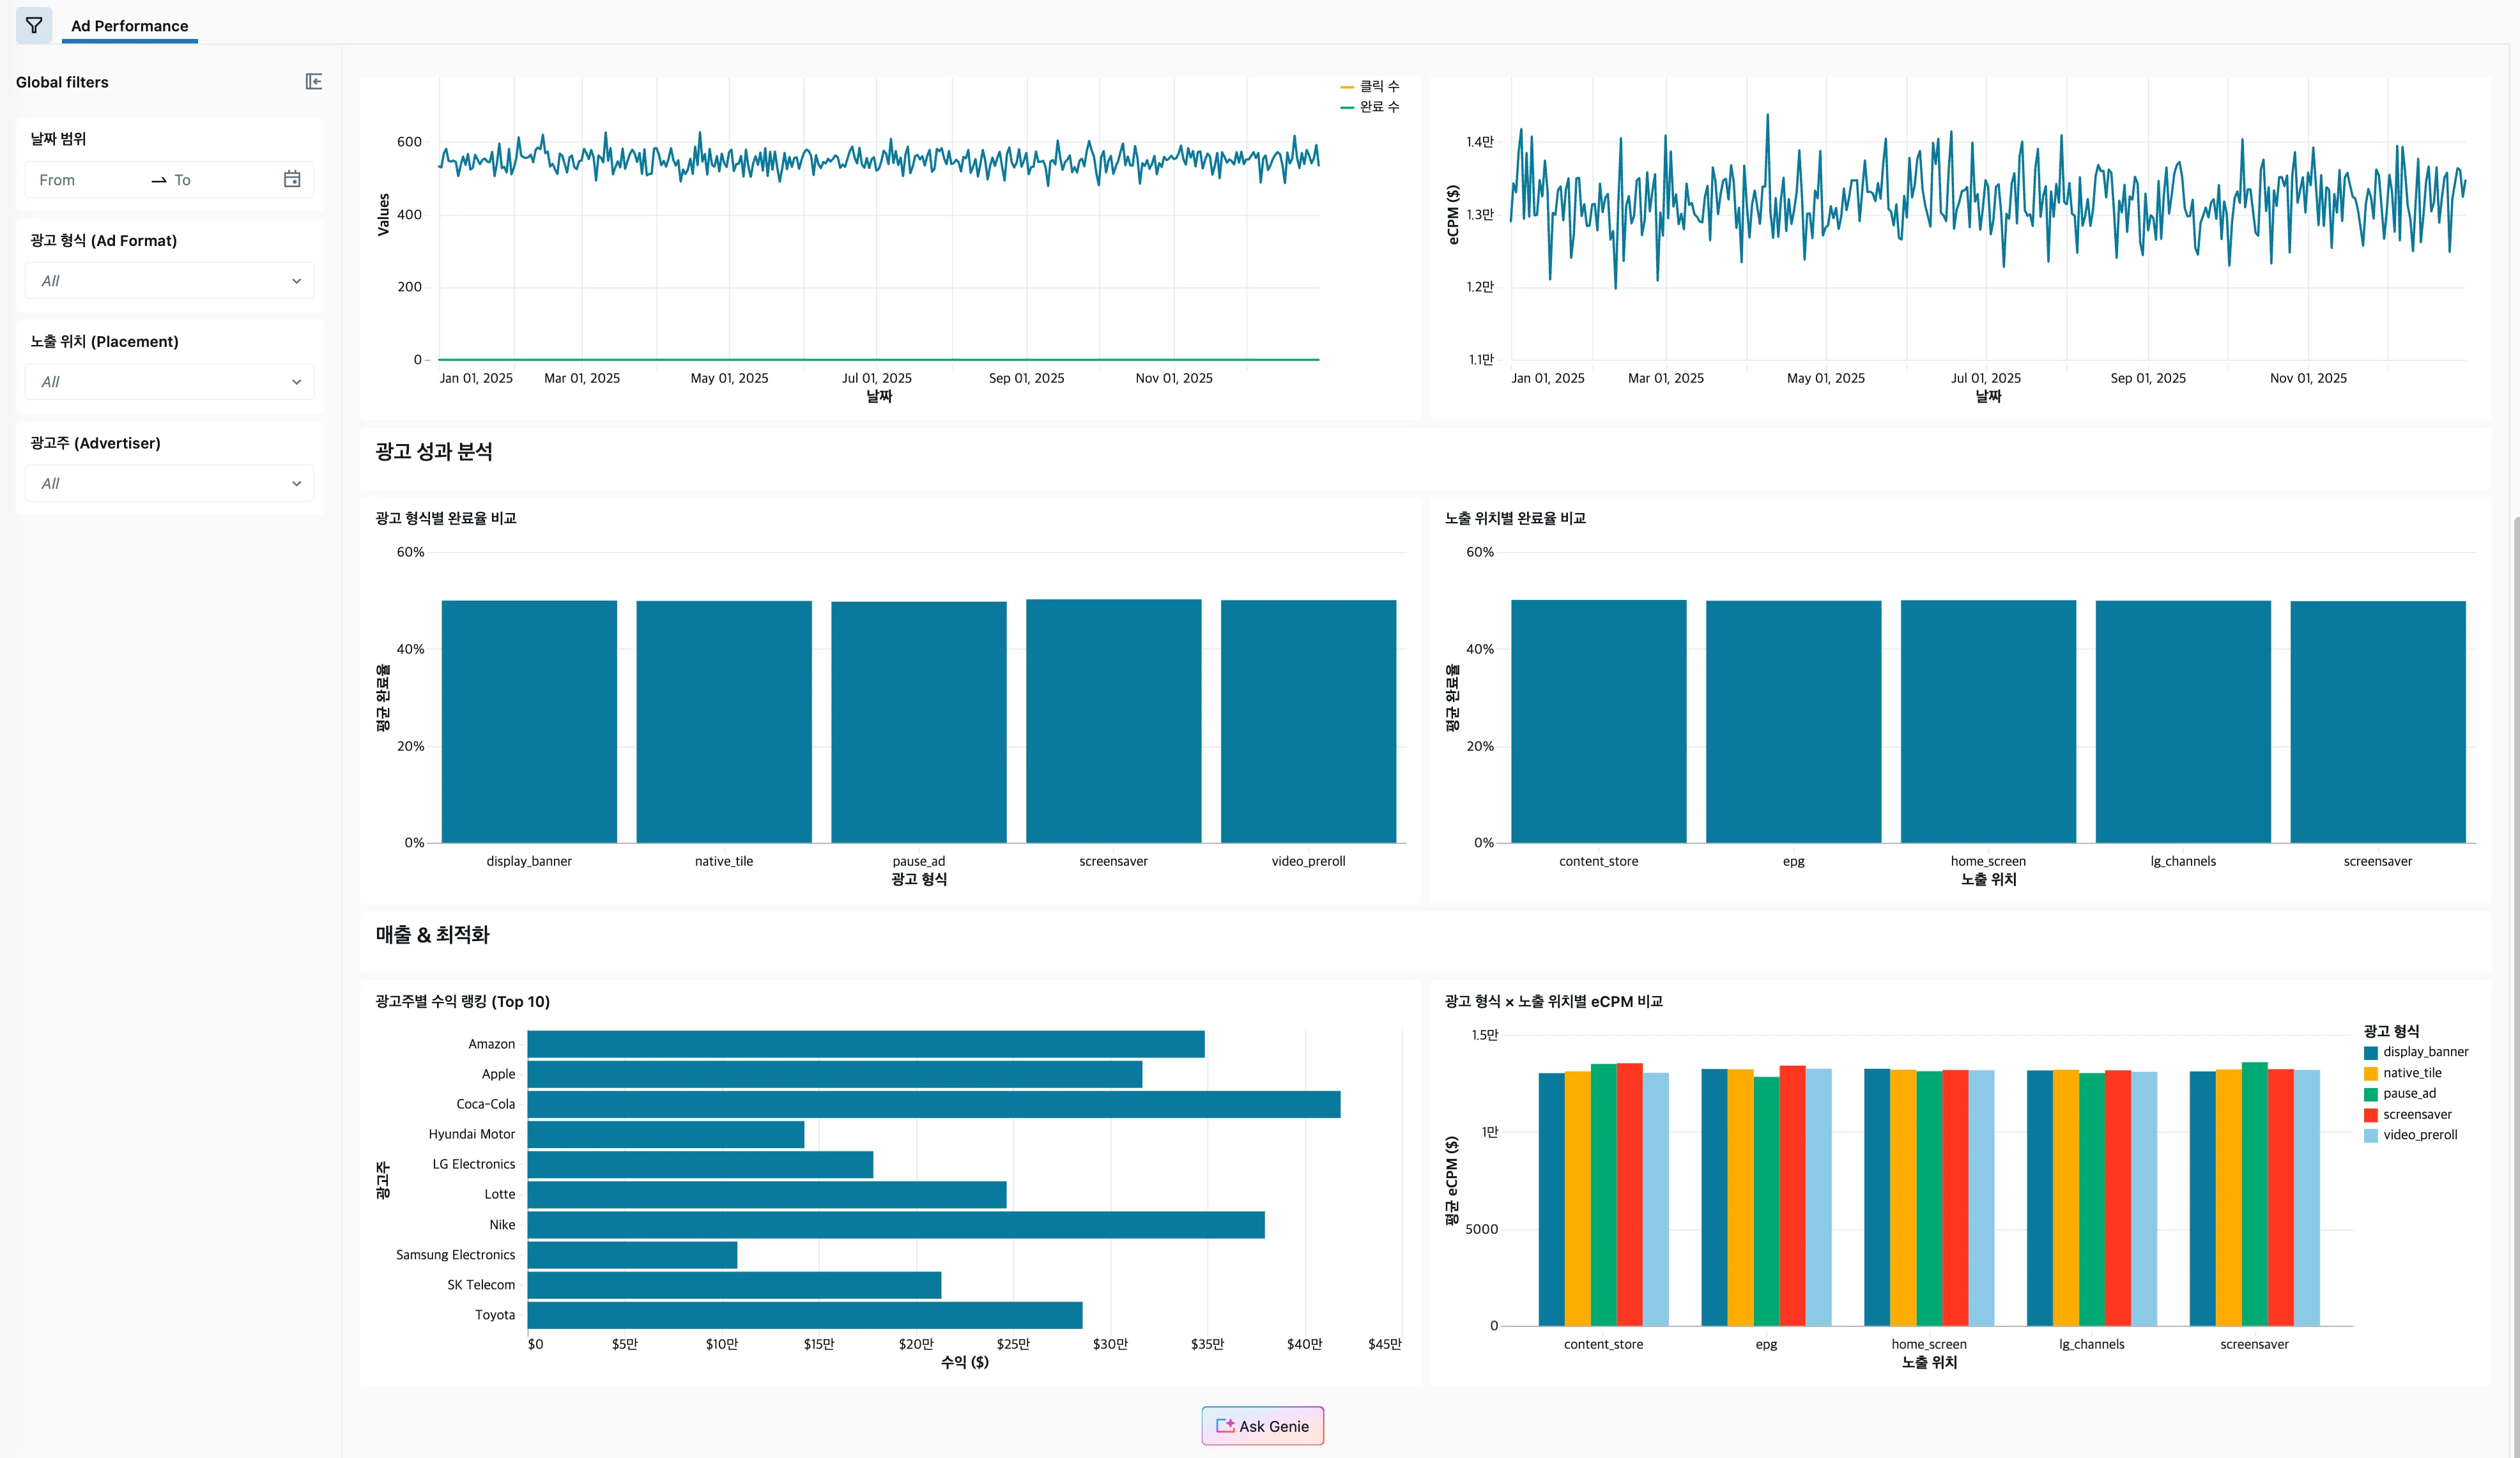Click 광고 형식 × 노출 위치별 eCPM 비교 title

pos(1554,1002)
